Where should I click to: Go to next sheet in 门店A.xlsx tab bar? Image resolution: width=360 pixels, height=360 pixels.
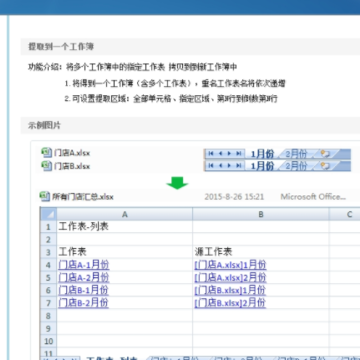[x=229, y=153]
